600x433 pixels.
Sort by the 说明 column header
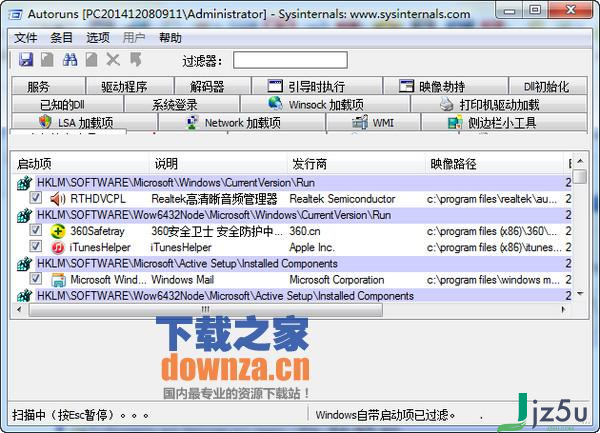pos(218,164)
